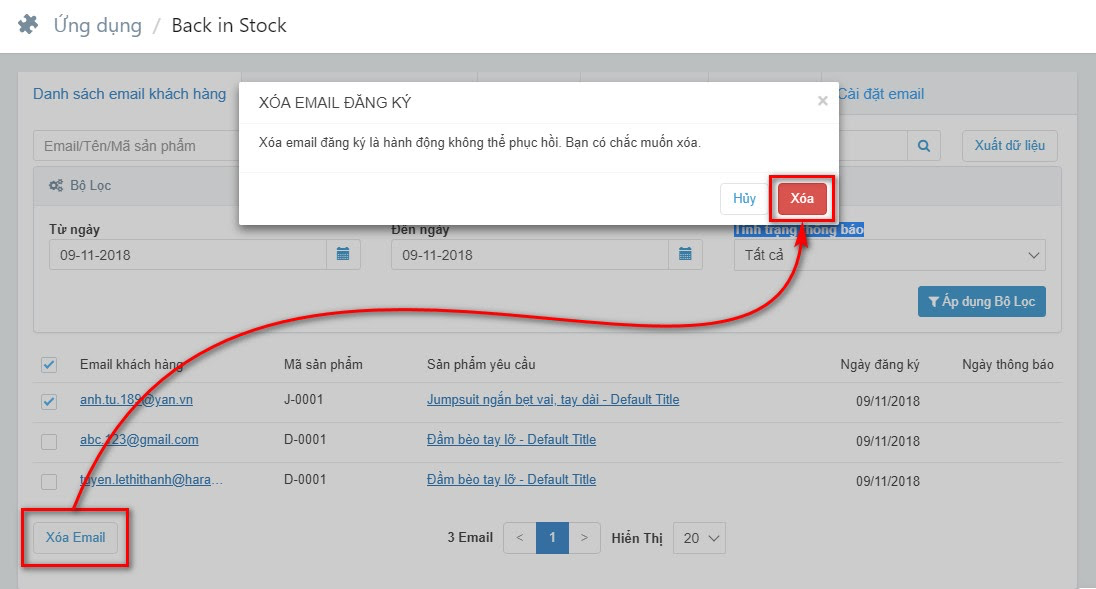
Task: Open 'Jumpsuit ngắn bẹt vai, tay dài' product link
Action: click(553, 400)
